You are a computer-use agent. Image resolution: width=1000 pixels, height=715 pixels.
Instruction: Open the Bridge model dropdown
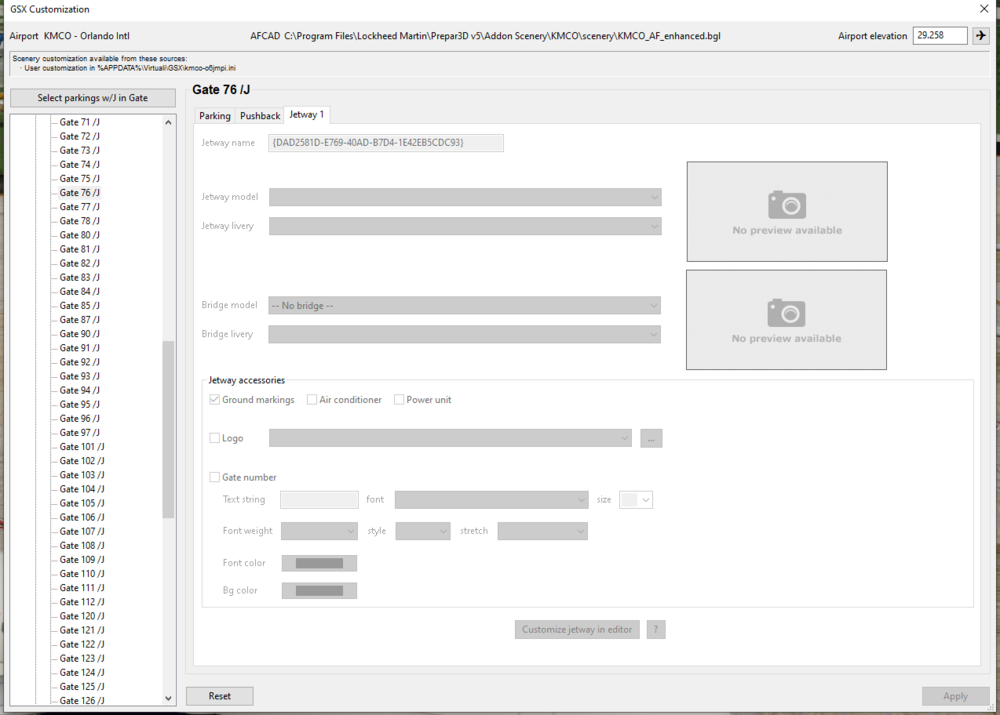[465, 305]
